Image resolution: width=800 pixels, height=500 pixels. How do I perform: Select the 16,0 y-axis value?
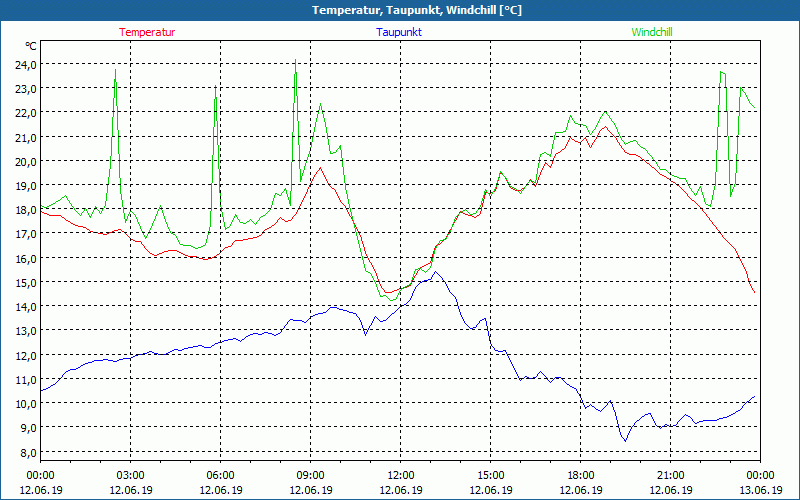click(x=26, y=258)
